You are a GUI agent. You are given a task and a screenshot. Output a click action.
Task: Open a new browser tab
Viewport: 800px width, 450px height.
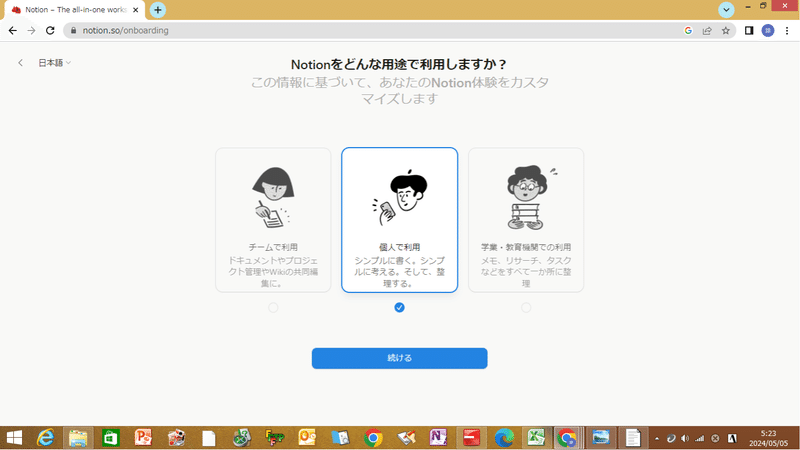pyautogui.click(x=158, y=10)
